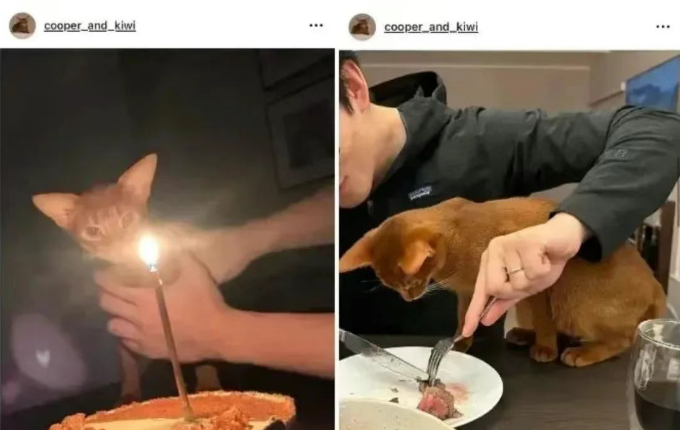Open cooper_and_kiwi profile from left post
This screenshot has width=680, height=430.
click(90, 26)
